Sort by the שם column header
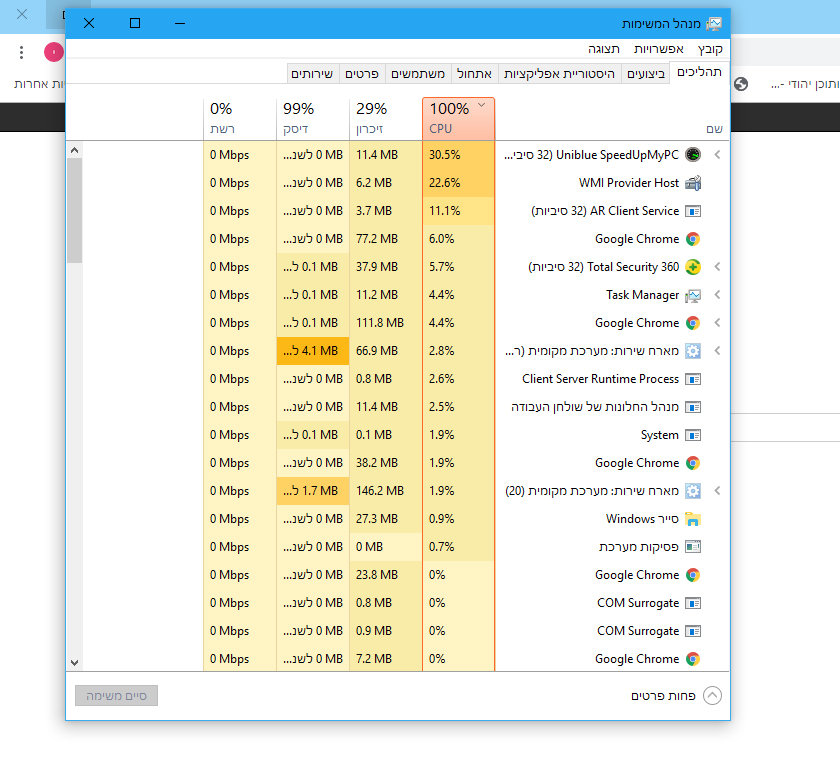This screenshot has width=840, height=776. pos(612,119)
